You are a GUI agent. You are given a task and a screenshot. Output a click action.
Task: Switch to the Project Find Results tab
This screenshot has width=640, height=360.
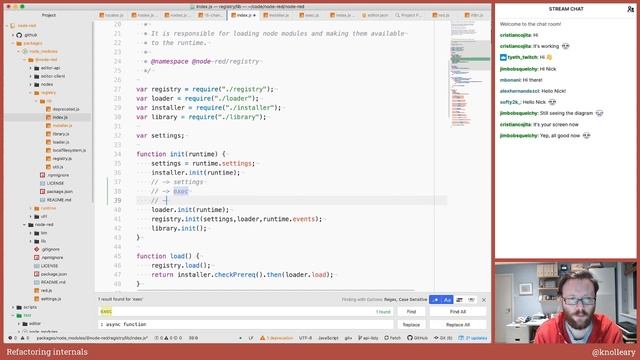pos(410,15)
